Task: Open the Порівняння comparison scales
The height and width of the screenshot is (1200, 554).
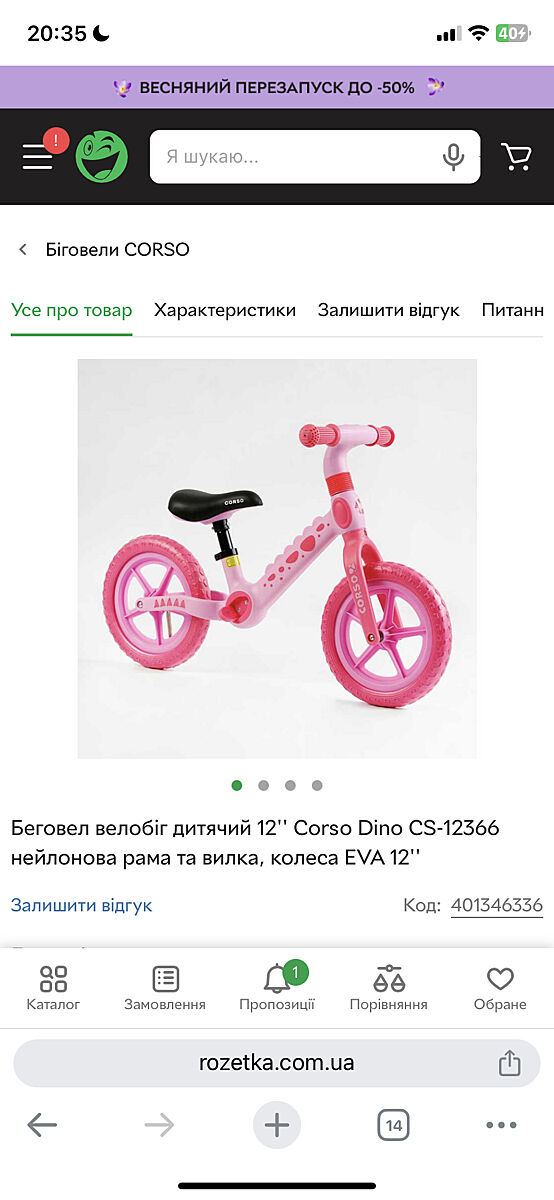Action: click(388, 988)
